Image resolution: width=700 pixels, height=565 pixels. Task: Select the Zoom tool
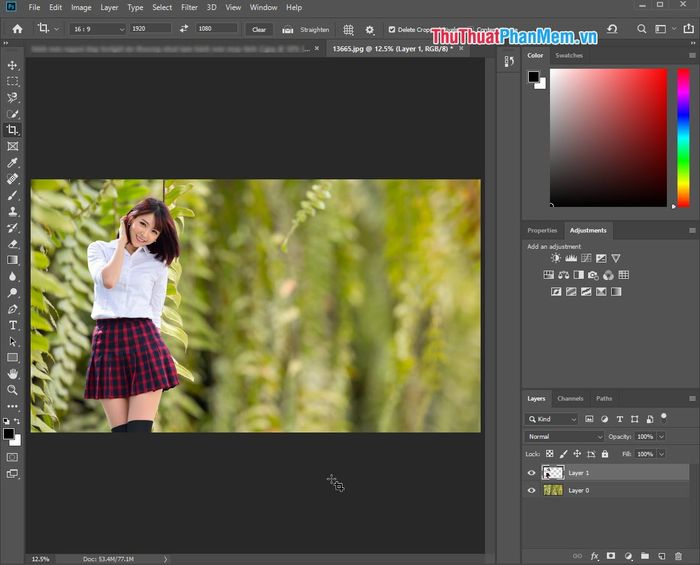coord(13,390)
